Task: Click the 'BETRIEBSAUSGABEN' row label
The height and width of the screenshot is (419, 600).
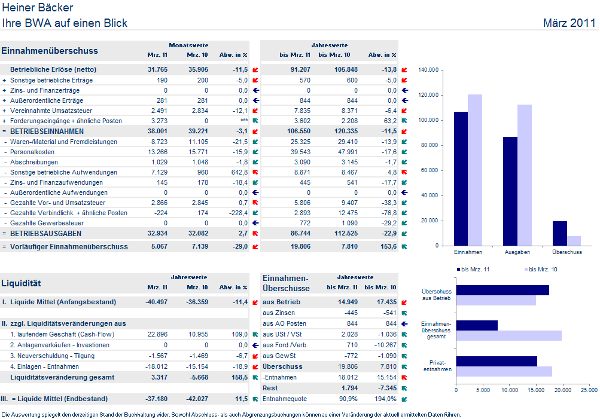Action: click(46, 233)
